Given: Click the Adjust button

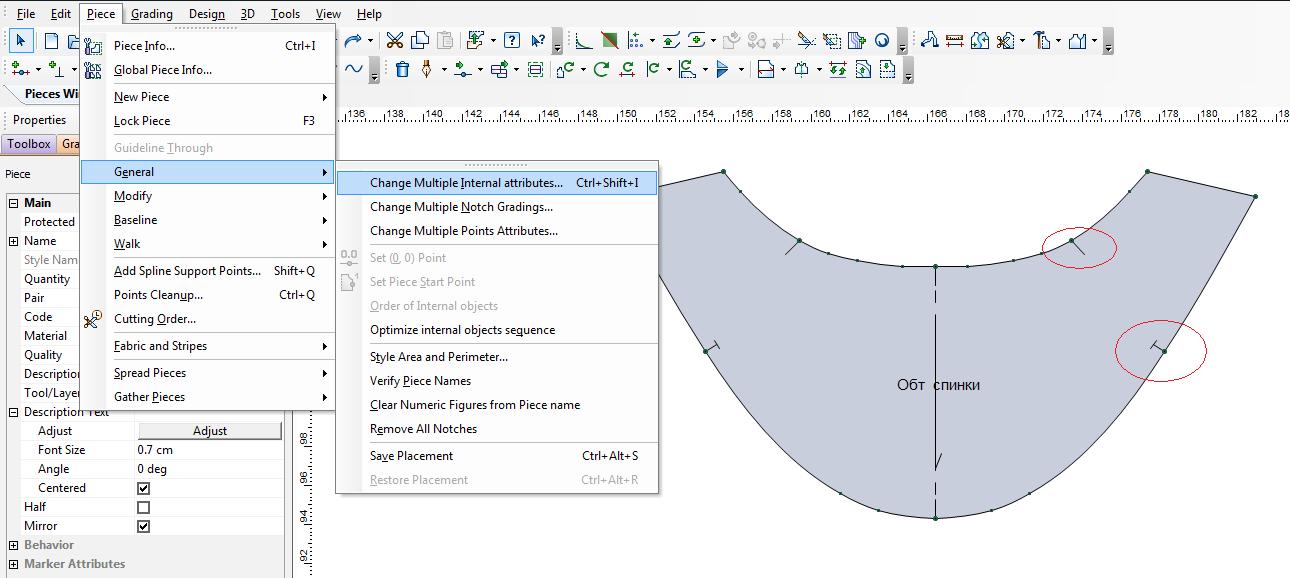Looking at the screenshot, I should tap(209, 431).
